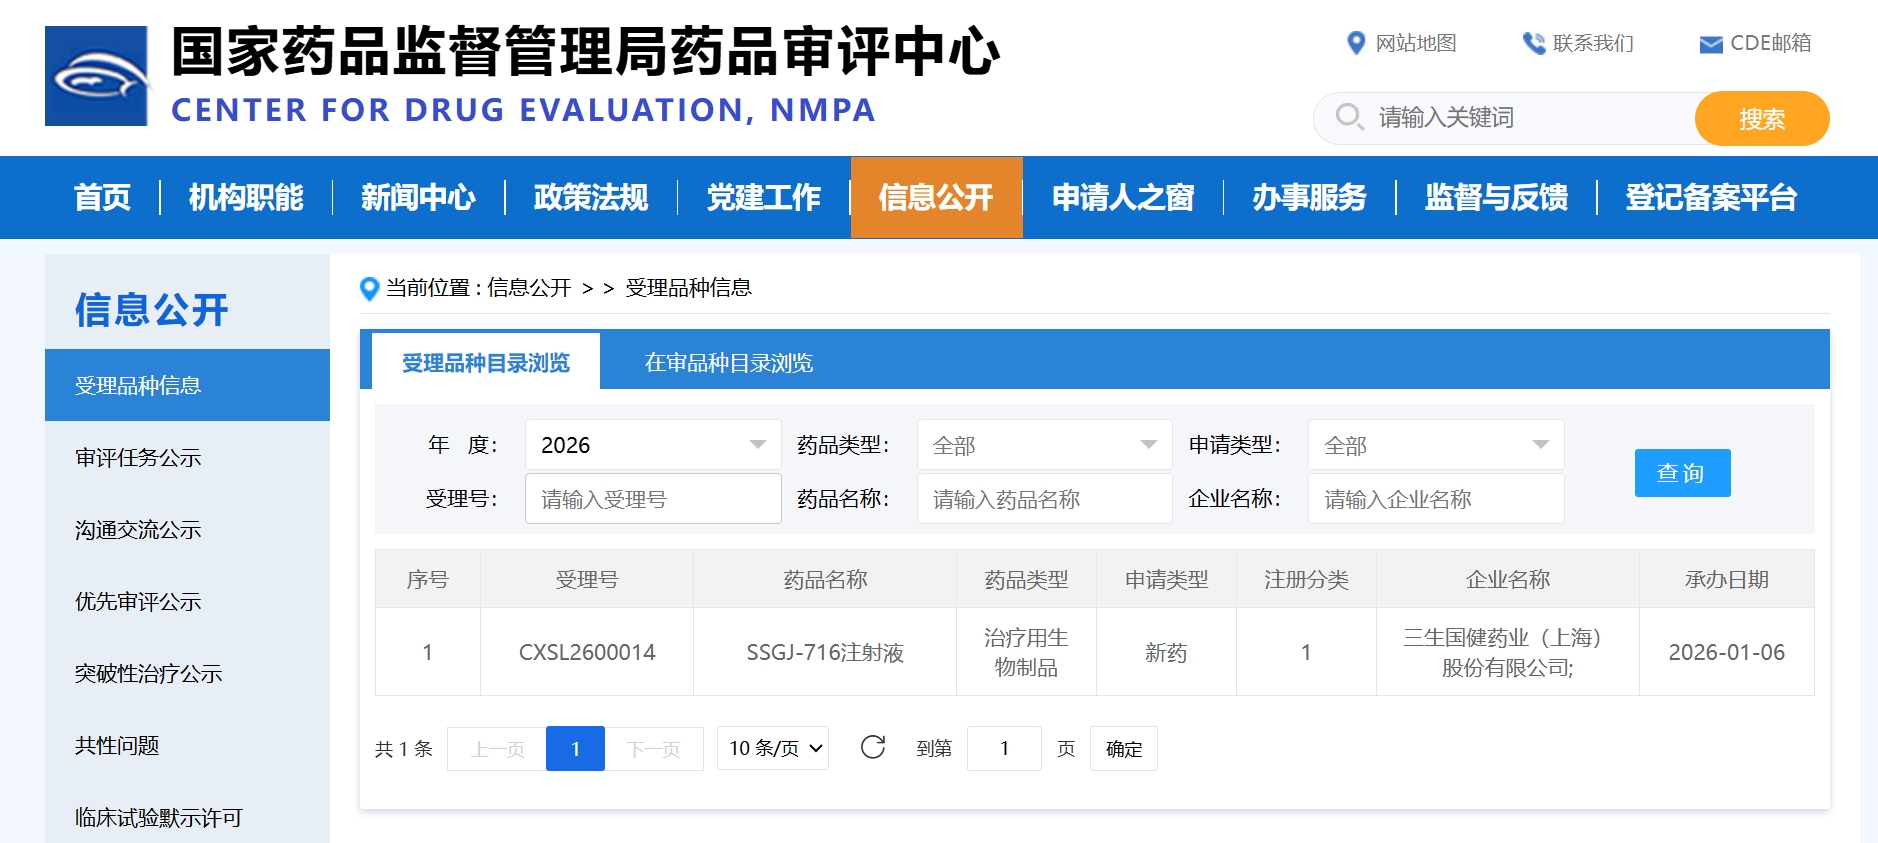This screenshot has width=1878, height=843.
Task: Switch to 在审品种目录浏览 tab
Action: (729, 362)
